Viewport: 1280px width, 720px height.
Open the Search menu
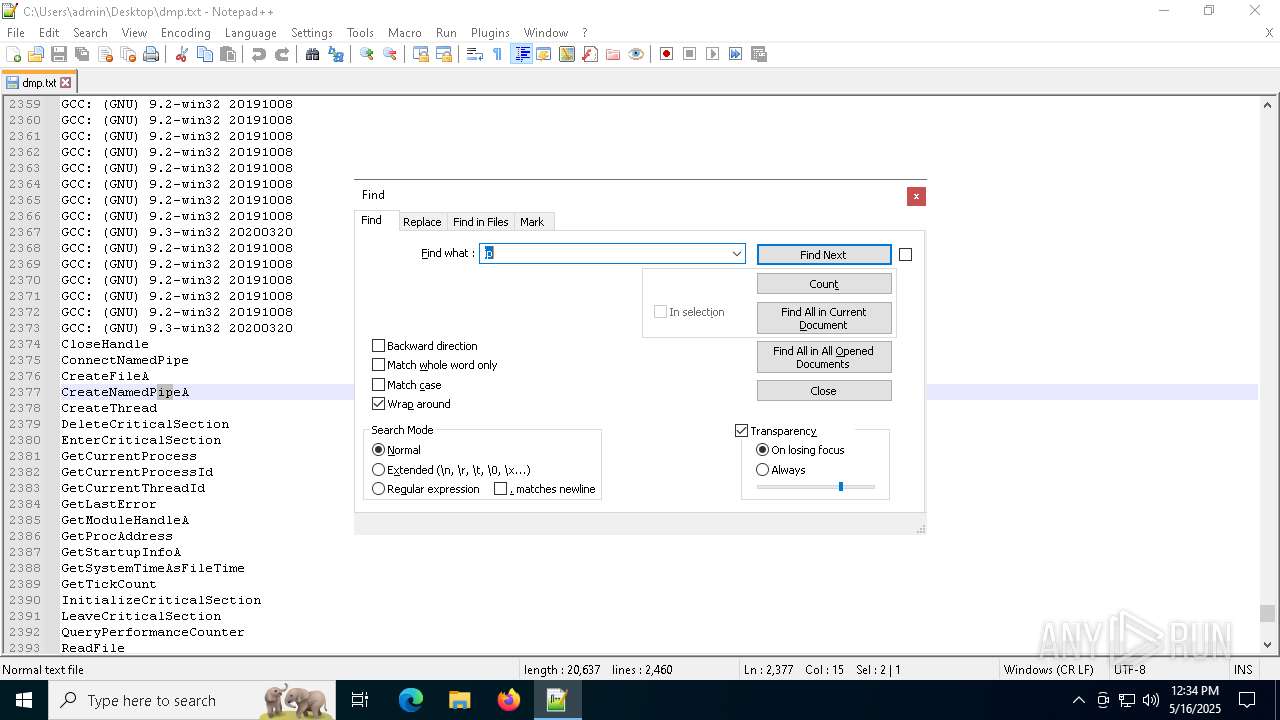pos(90,33)
